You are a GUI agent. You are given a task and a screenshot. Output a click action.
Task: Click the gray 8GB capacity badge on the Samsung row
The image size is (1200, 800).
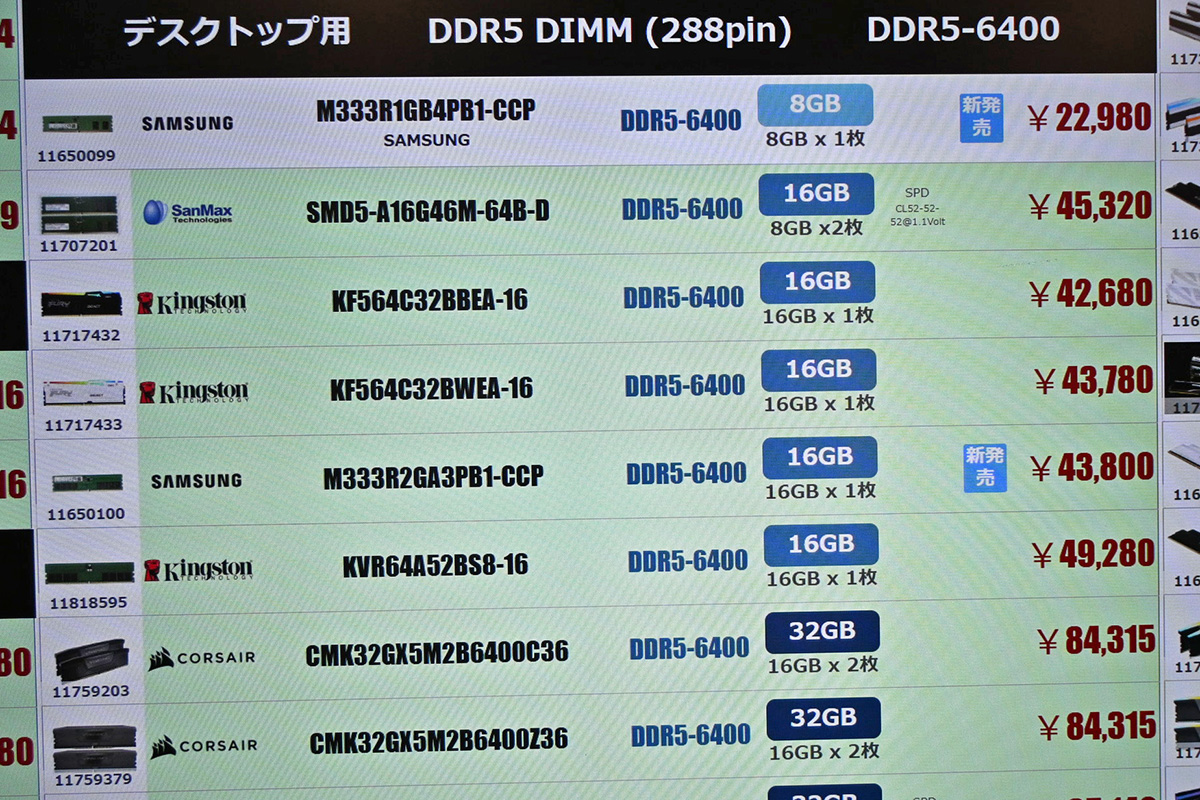(815, 106)
